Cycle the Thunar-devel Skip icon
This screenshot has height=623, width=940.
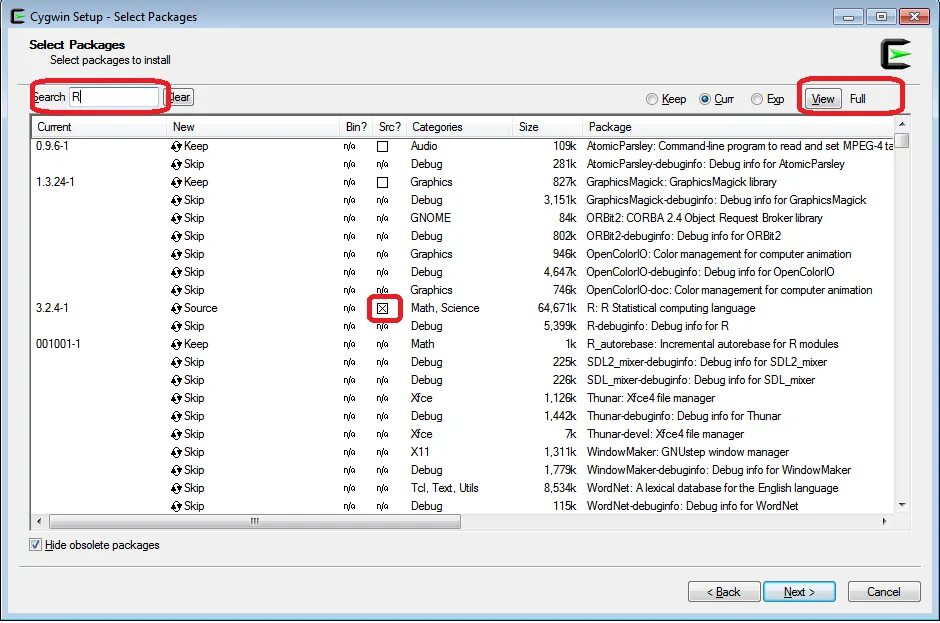click(x=176, y=434)
